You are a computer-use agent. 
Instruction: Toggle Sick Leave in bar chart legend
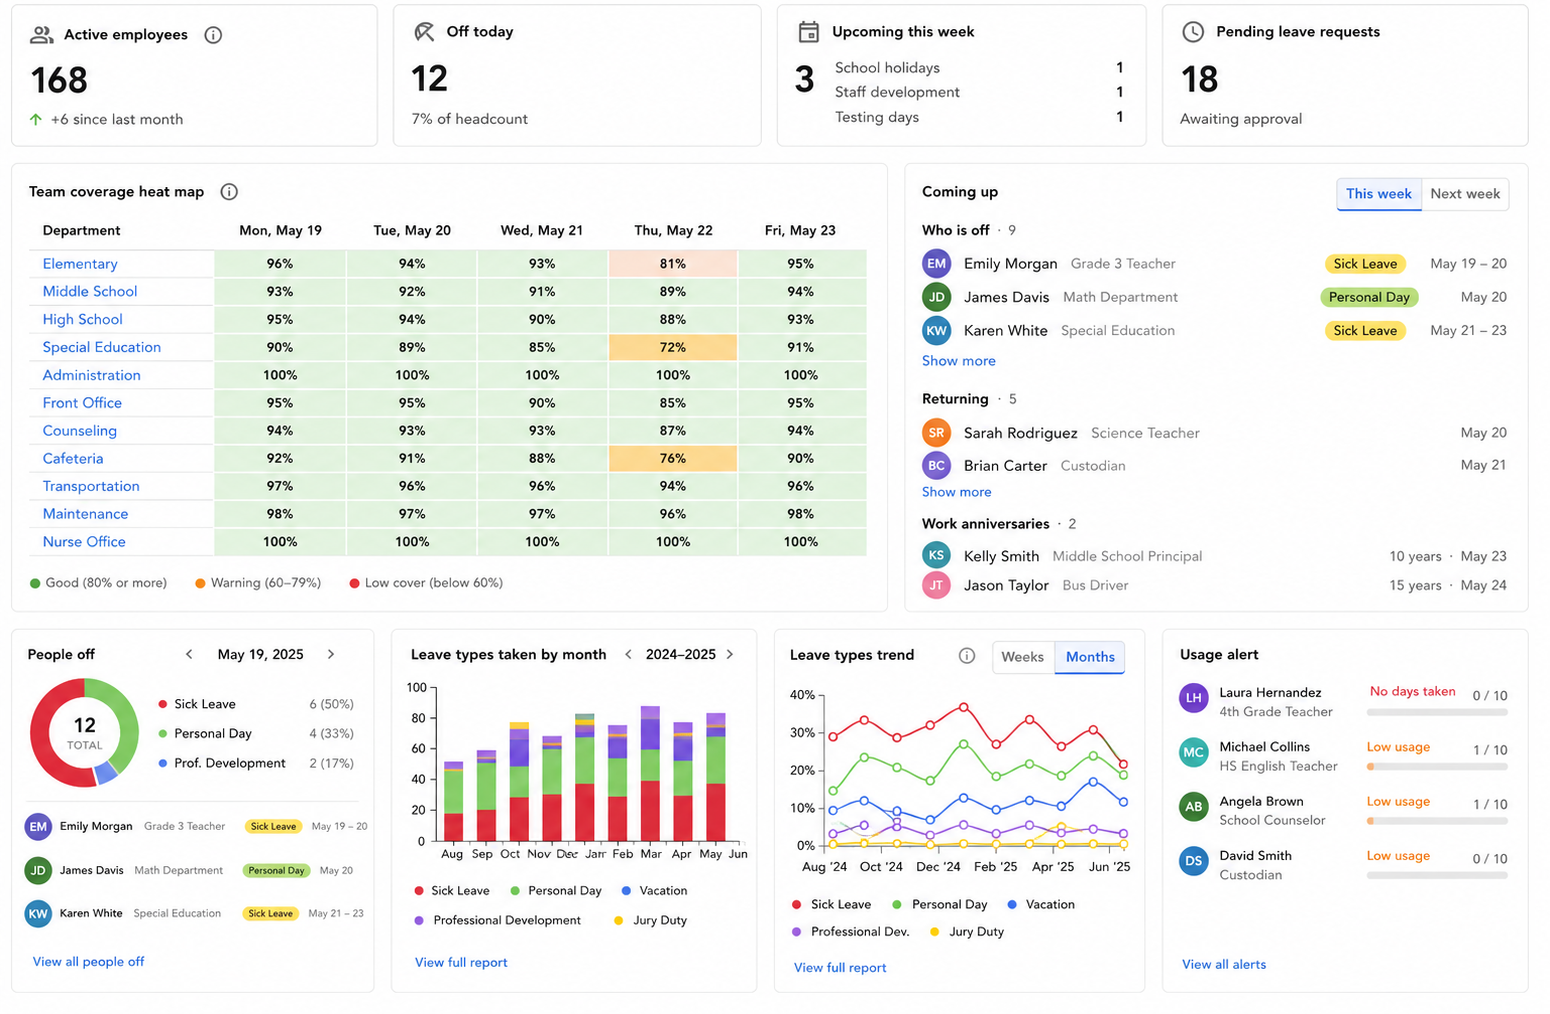[x=451, y=891]
